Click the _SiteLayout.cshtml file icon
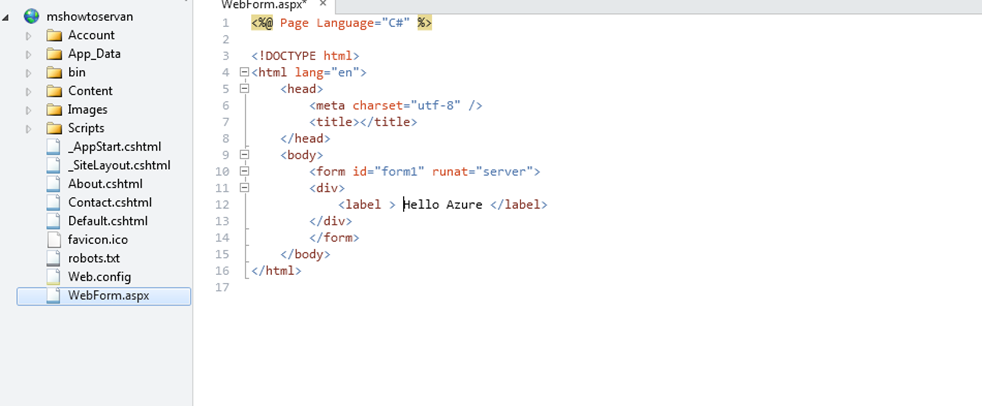 [x=54, y=165]
